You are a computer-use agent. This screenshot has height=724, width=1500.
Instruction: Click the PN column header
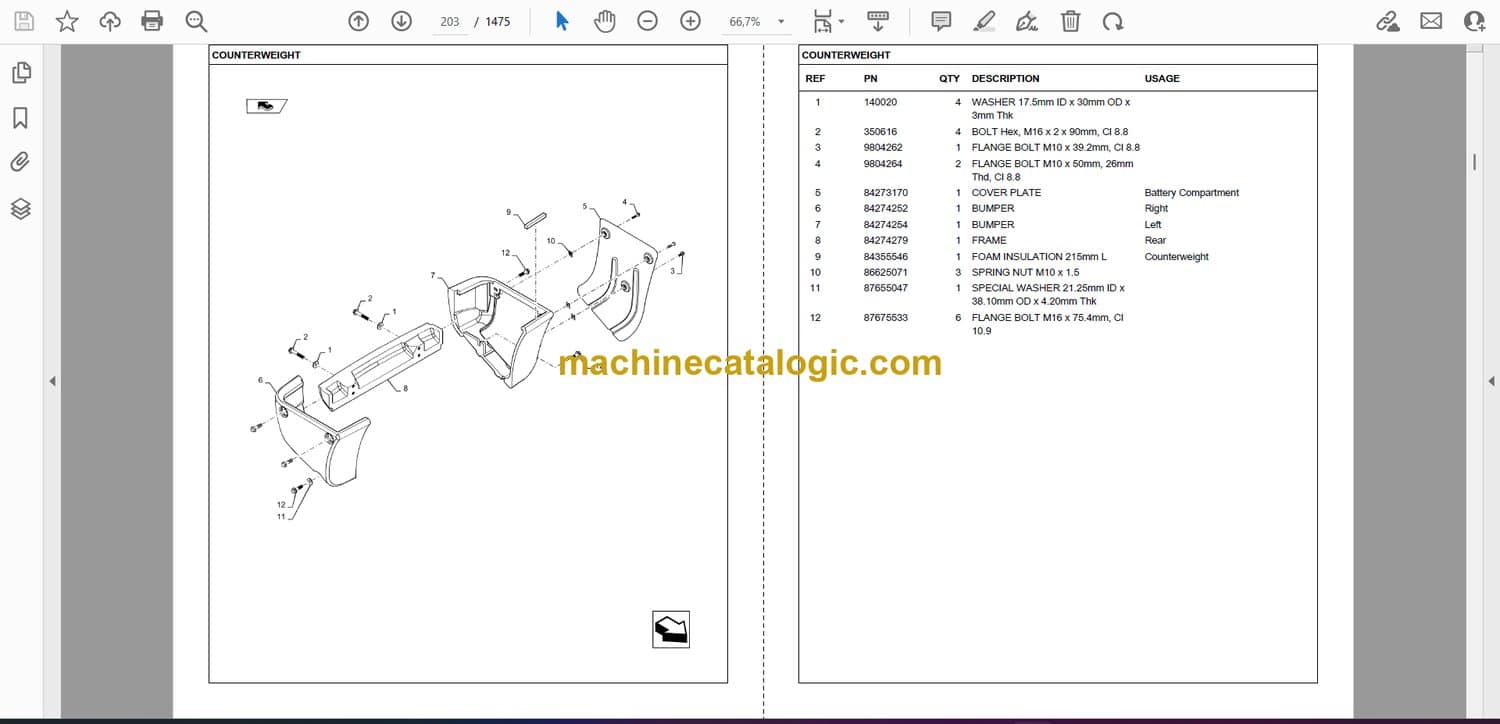tap(871, 78)
